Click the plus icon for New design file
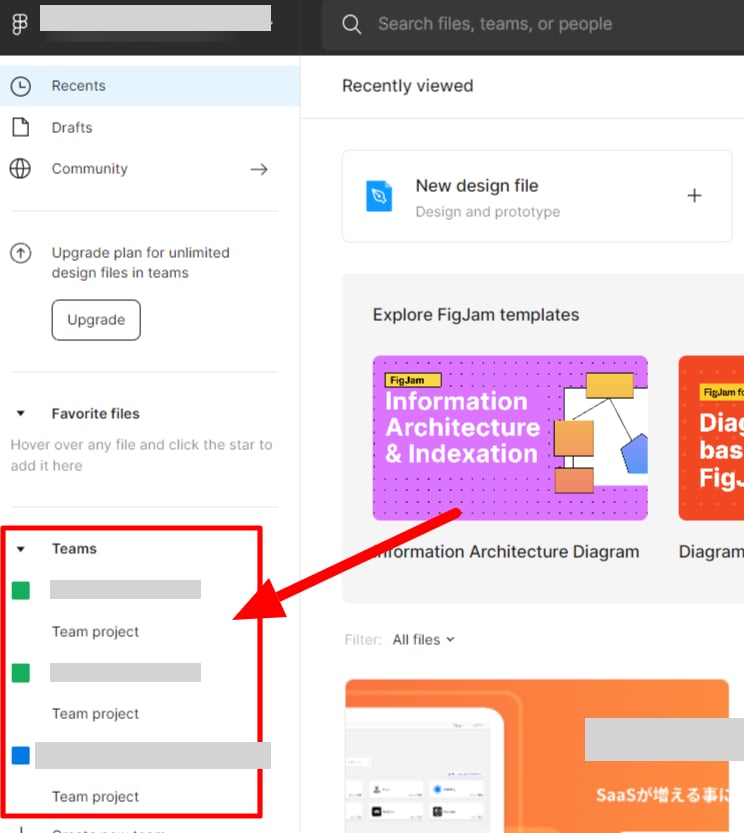744x833 pixels. tap(694, 196)
